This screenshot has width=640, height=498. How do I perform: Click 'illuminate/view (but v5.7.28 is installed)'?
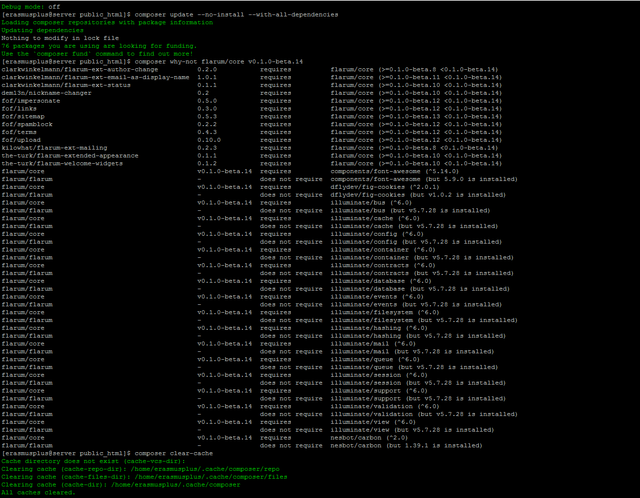(412, 430)
